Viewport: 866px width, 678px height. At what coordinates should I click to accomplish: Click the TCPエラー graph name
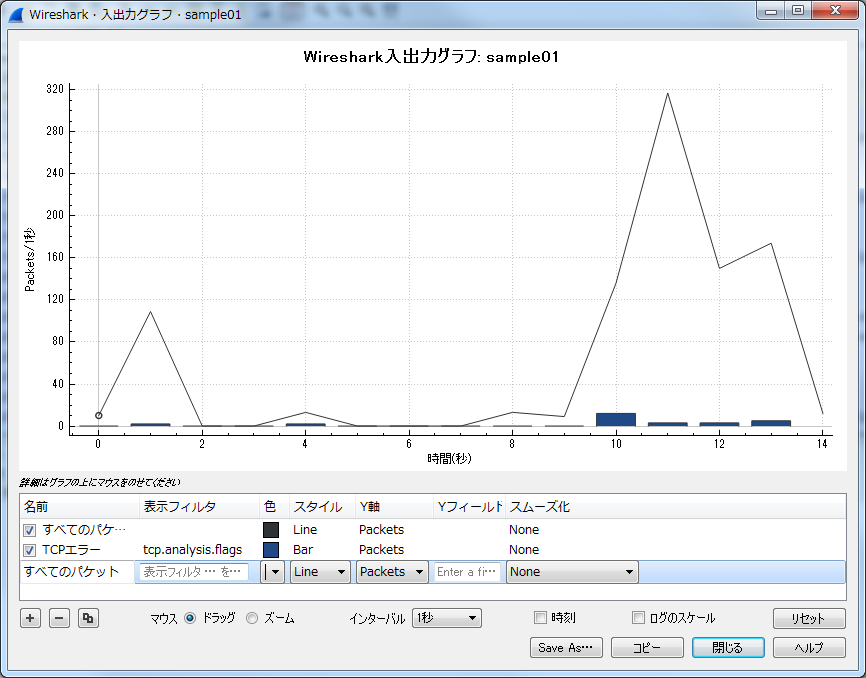coord(71,550)
